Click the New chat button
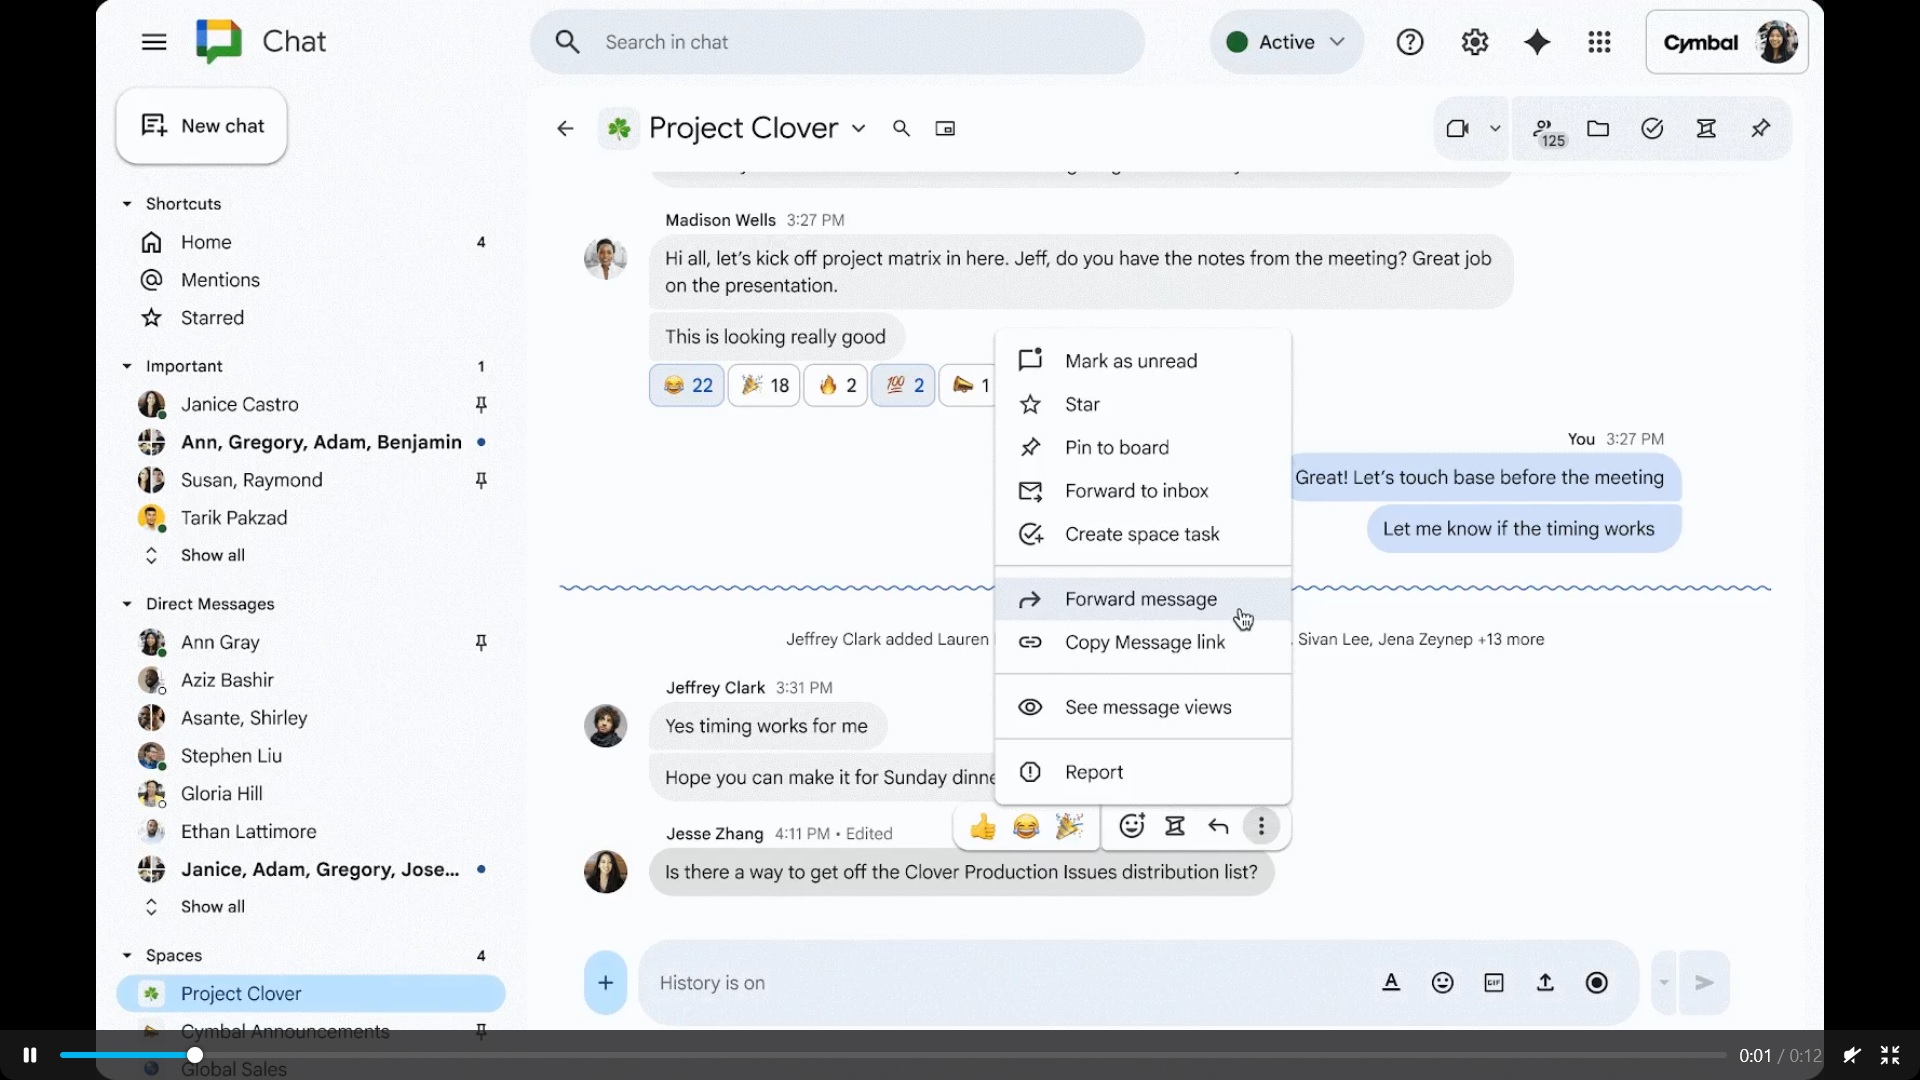Viewport: 1920px width, 1080px height. point(202,126)
